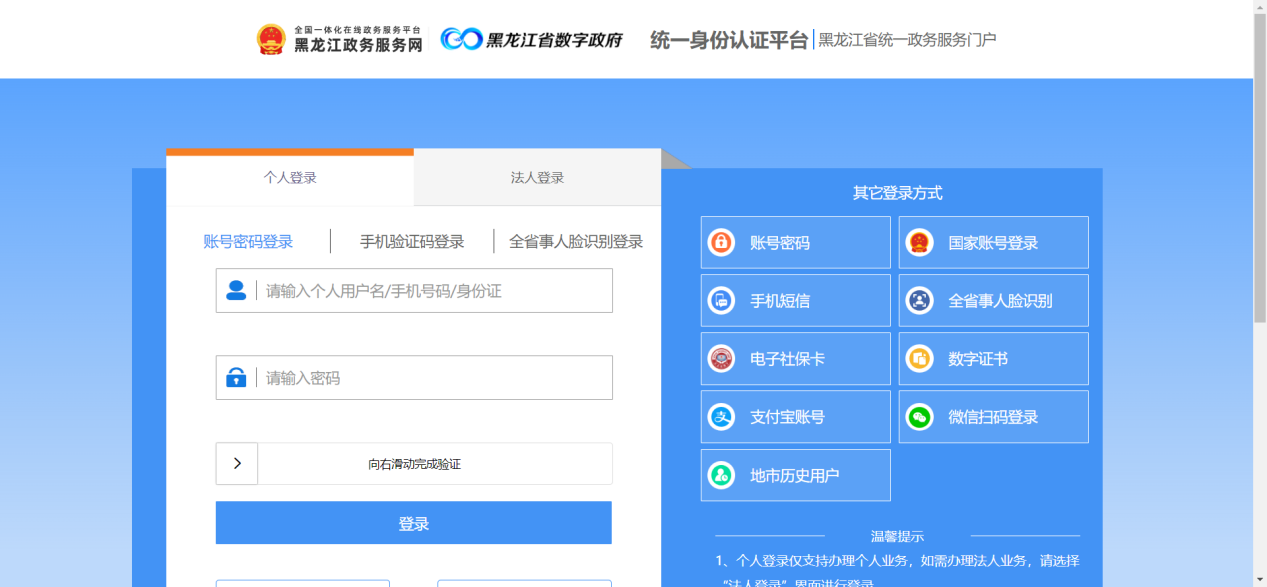Switch to the 法人登录 tab
Viewport: 1267px width, 587px height.
pyautogui.click(x=537, y=178)
